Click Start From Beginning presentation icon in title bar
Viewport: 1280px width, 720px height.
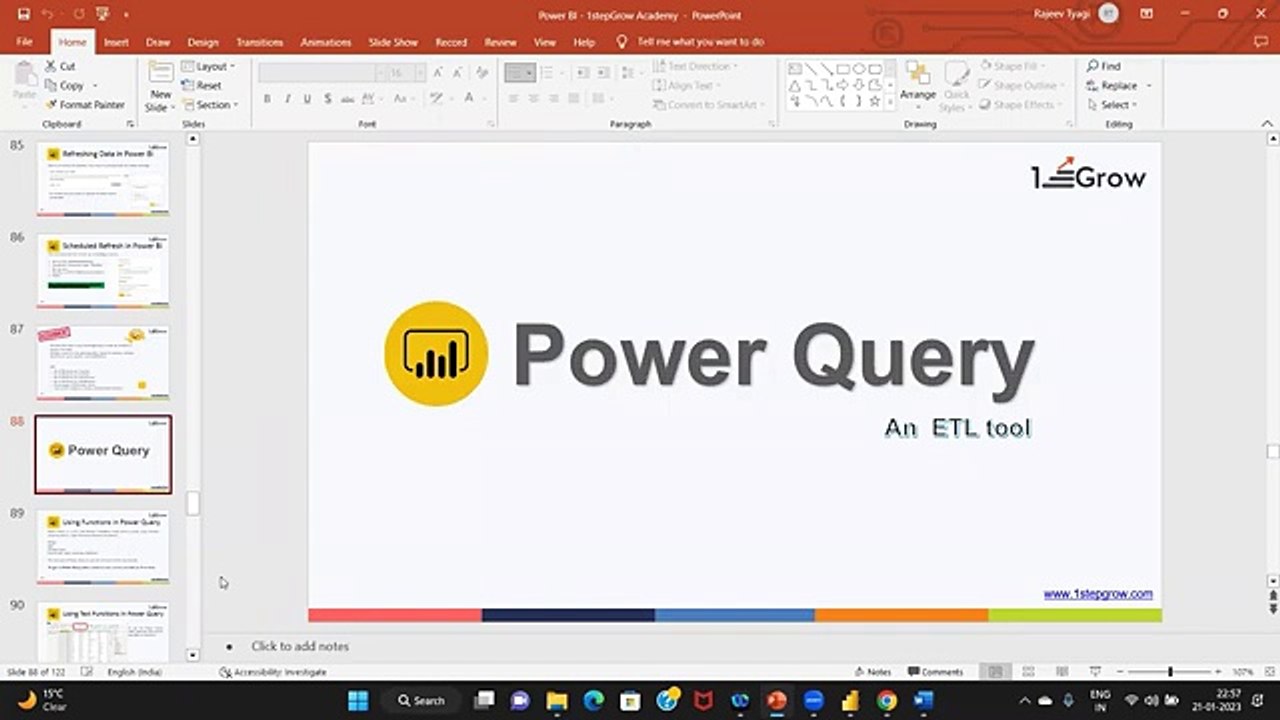(x=102, y=15)
